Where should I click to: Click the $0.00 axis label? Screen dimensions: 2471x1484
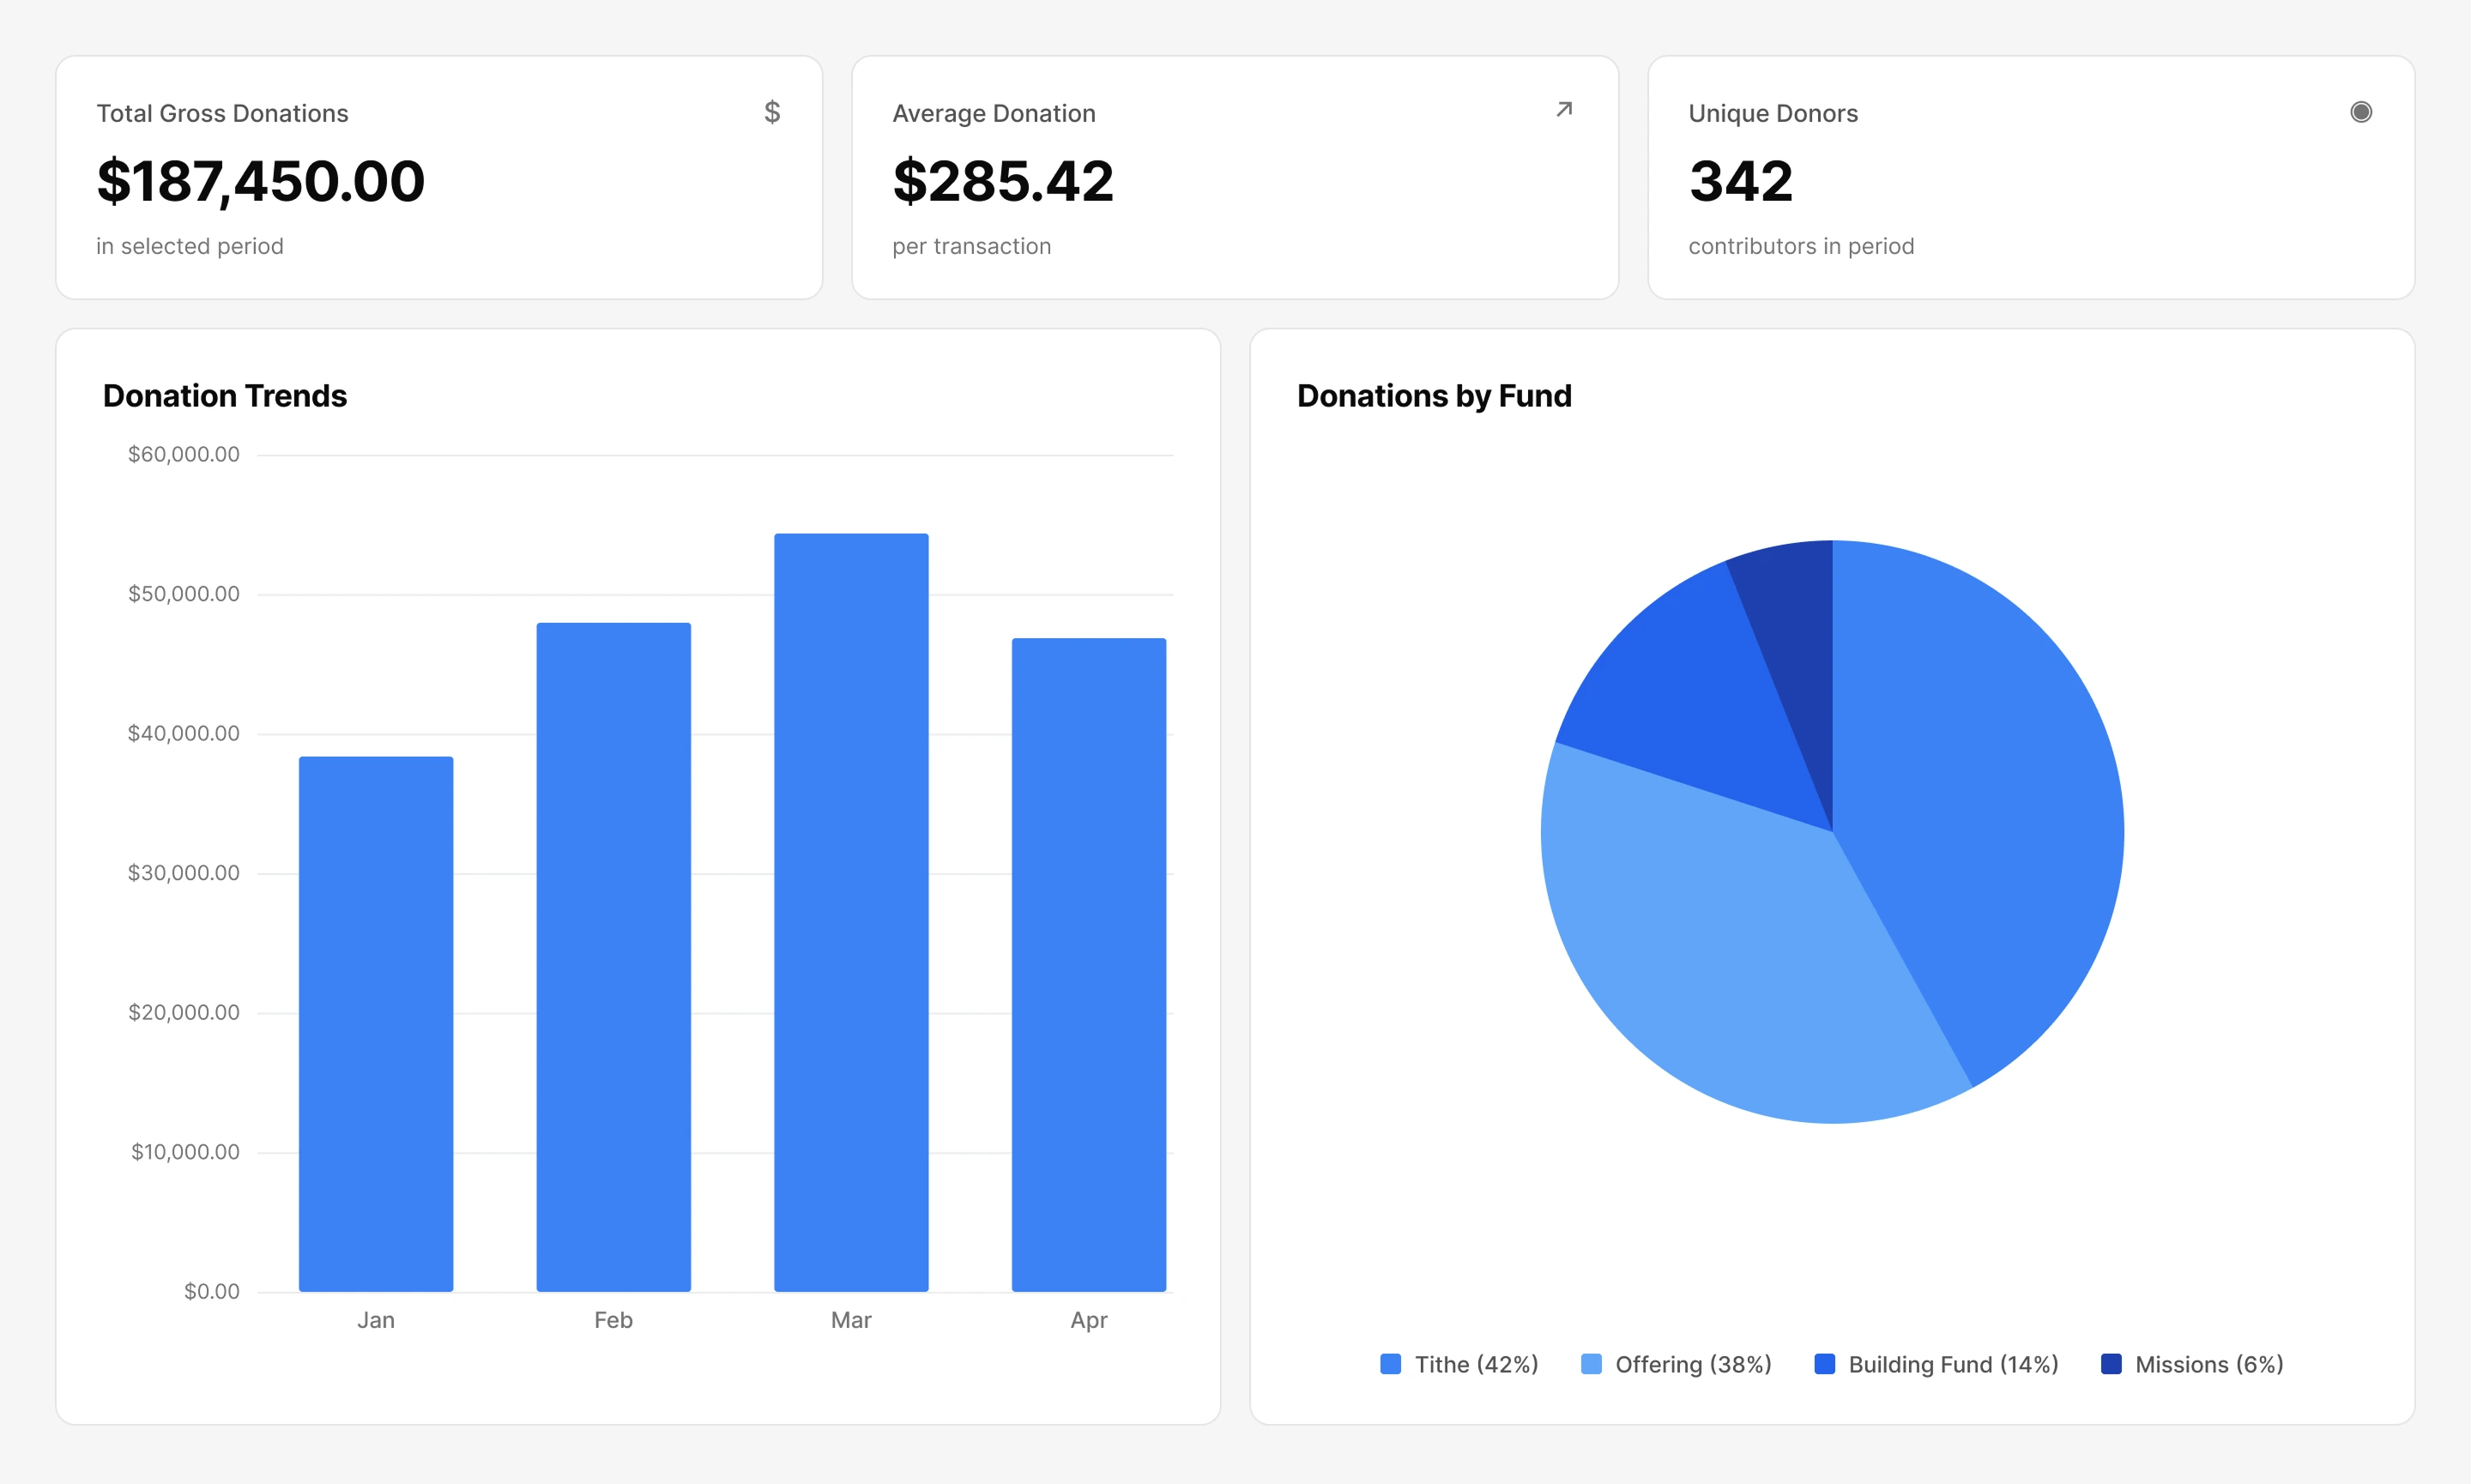[212, 1291]
